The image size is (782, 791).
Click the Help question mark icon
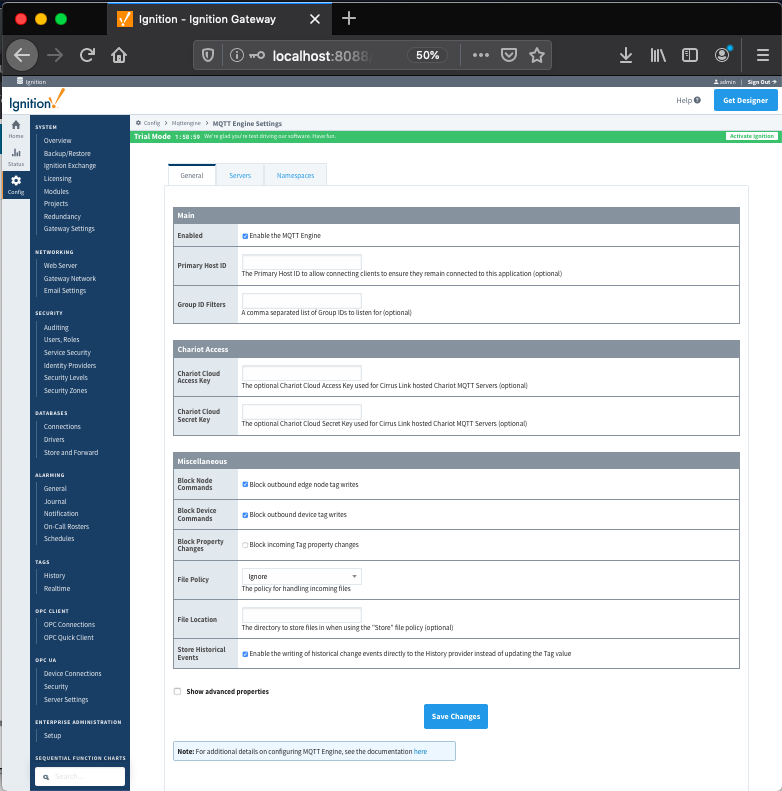(x=697, y=100)
